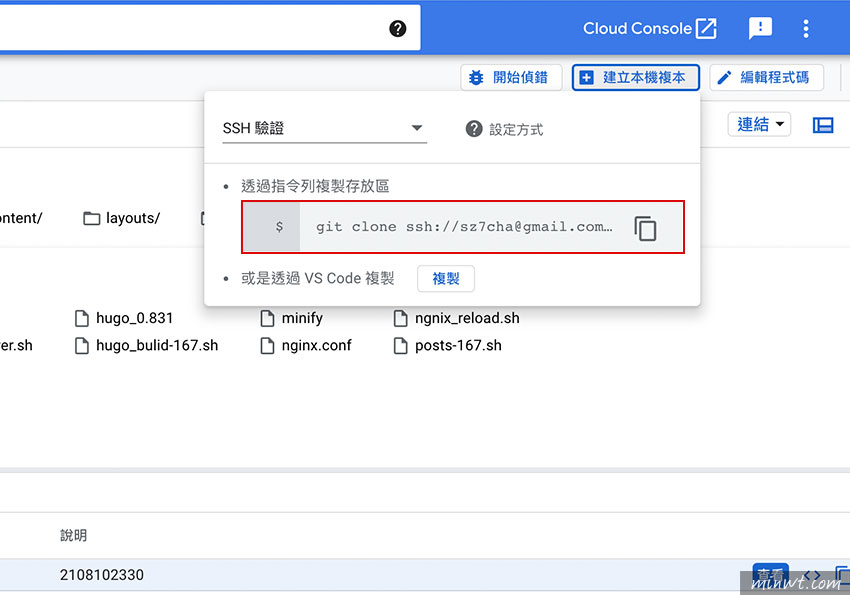Open the layouts/ folder
The height and width of the screenshot is (595, 850).
122,218
